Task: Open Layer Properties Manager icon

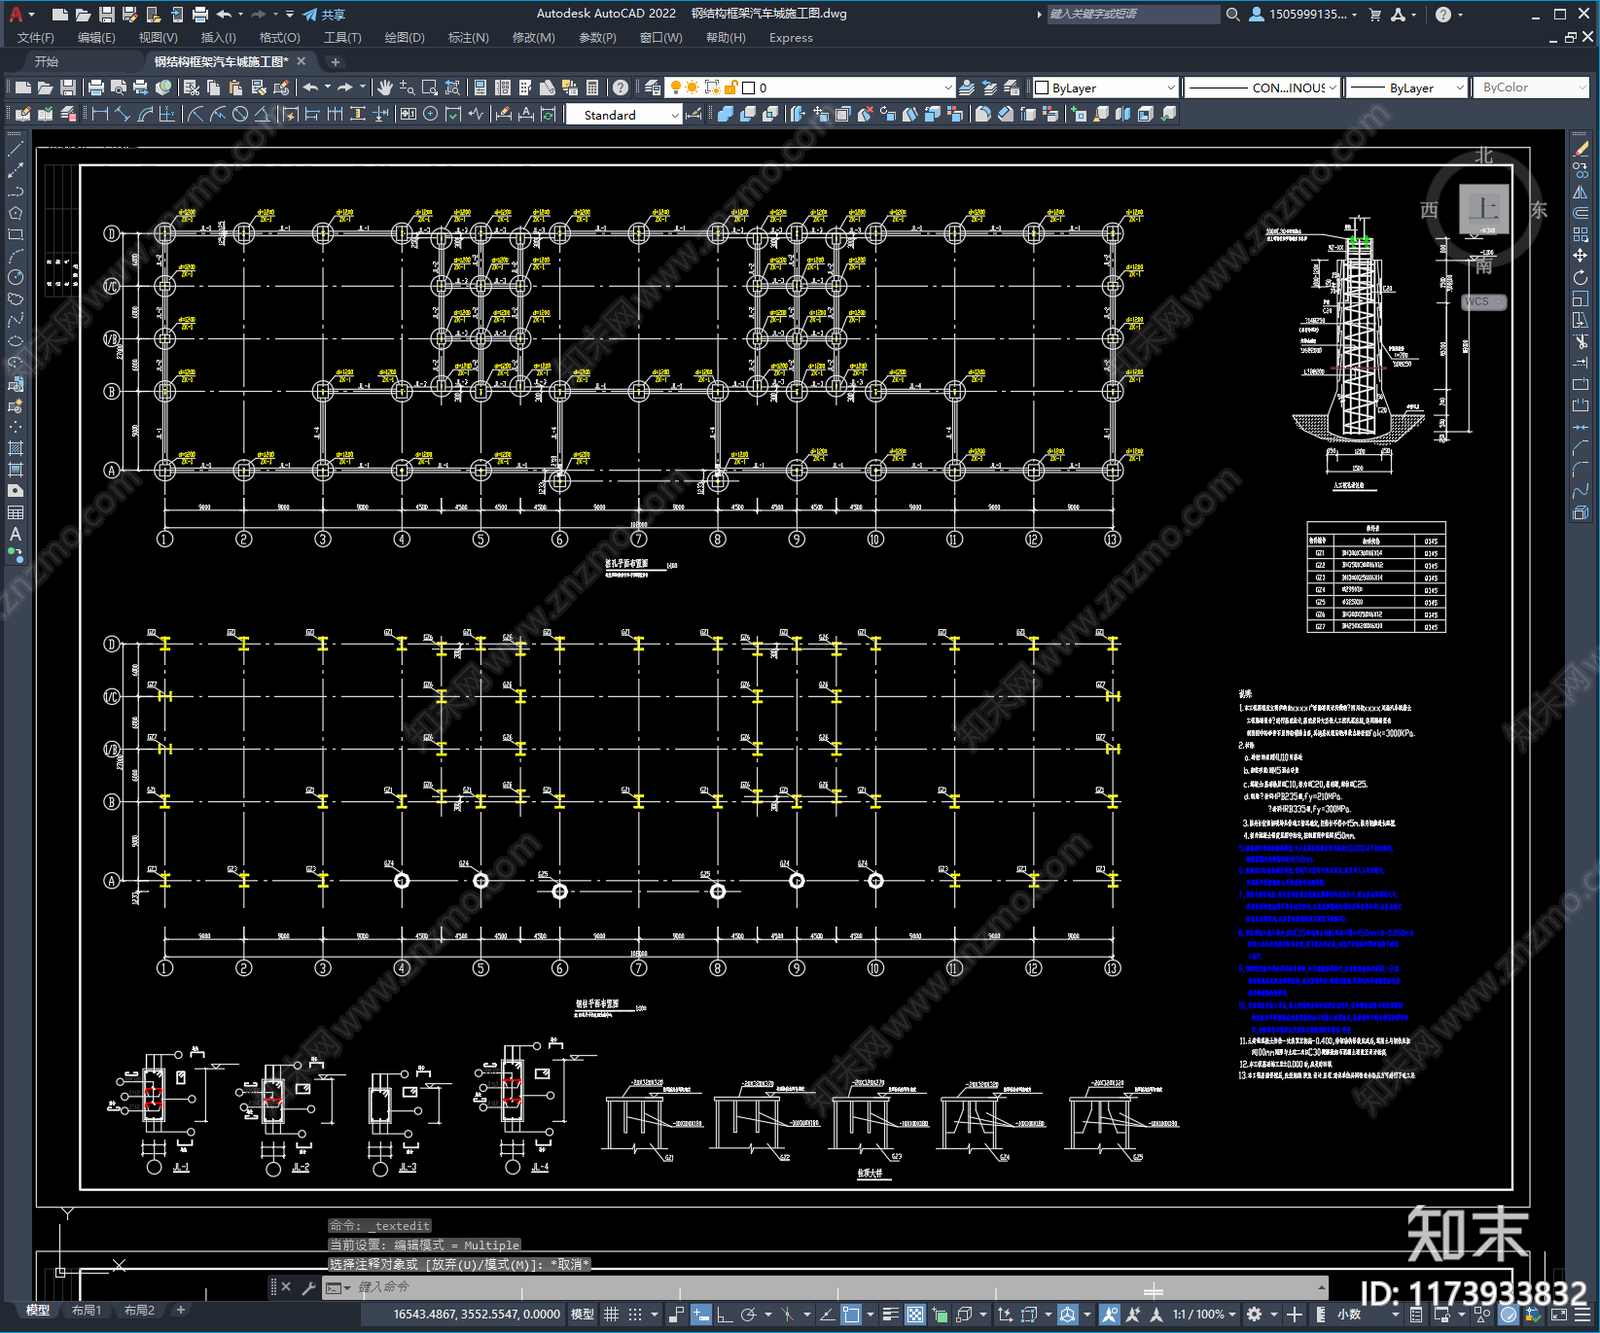Action: tap(652, 88)
